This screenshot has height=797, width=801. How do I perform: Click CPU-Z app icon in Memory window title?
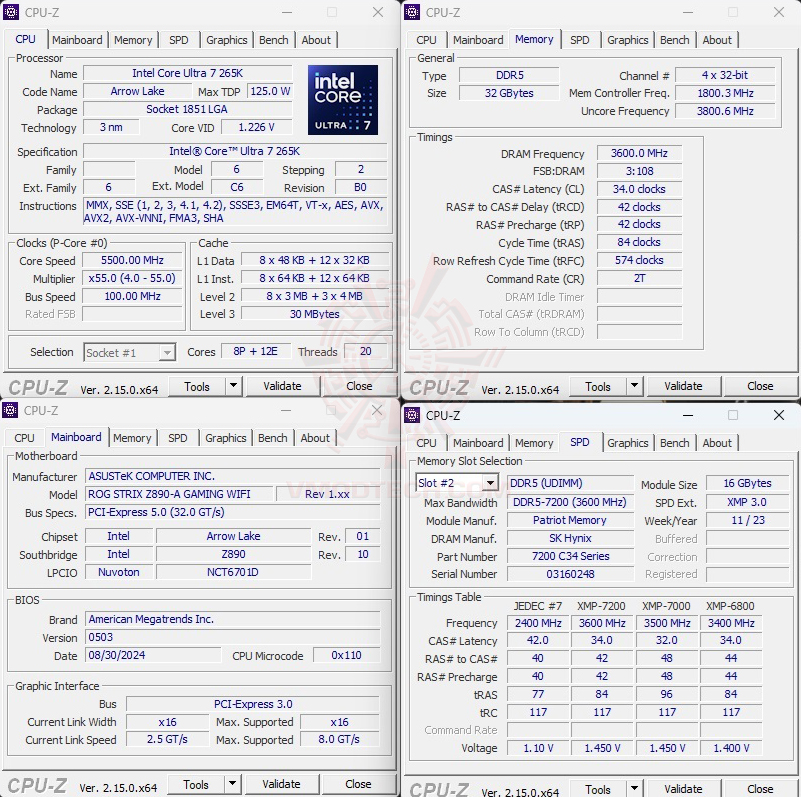412,12
